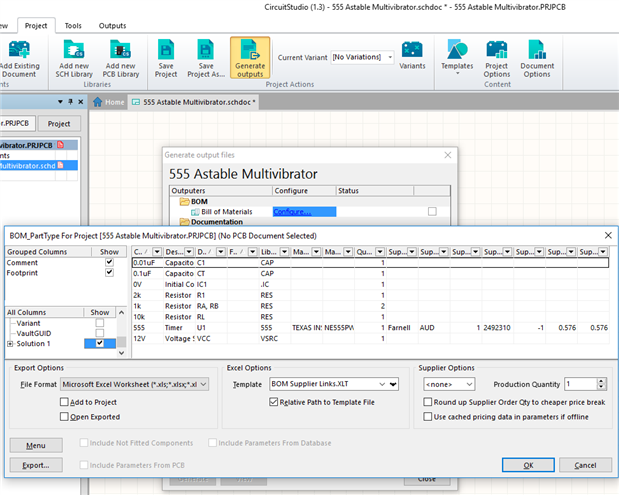Switch to the Tools ribbon tab
This screenshot has height=495, width=619.
(73, 24)
